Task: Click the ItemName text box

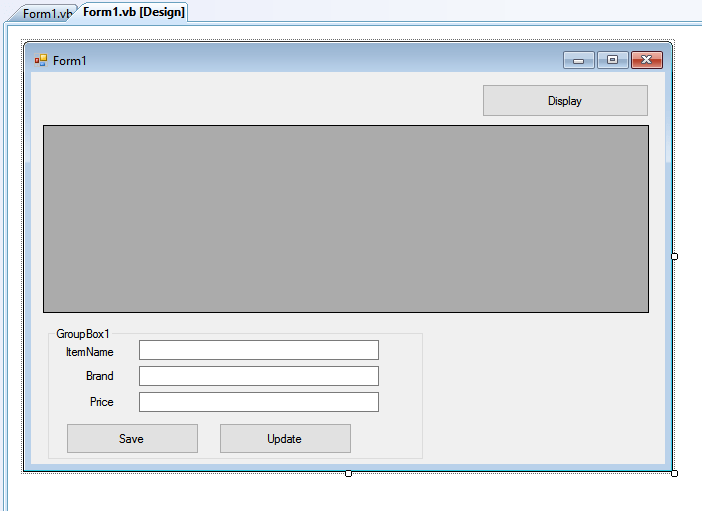Action: 259,350
